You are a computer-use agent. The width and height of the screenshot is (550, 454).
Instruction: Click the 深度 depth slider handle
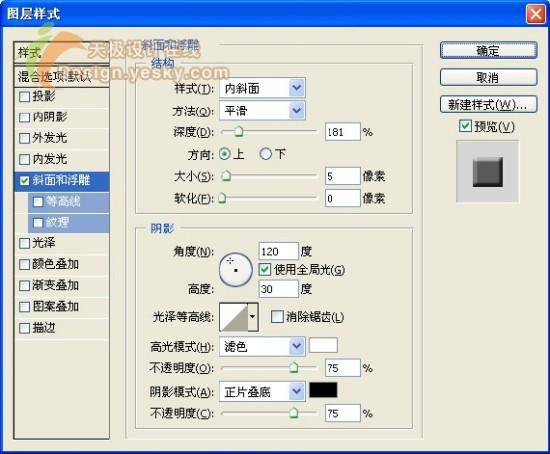click(x=239, y=132)
